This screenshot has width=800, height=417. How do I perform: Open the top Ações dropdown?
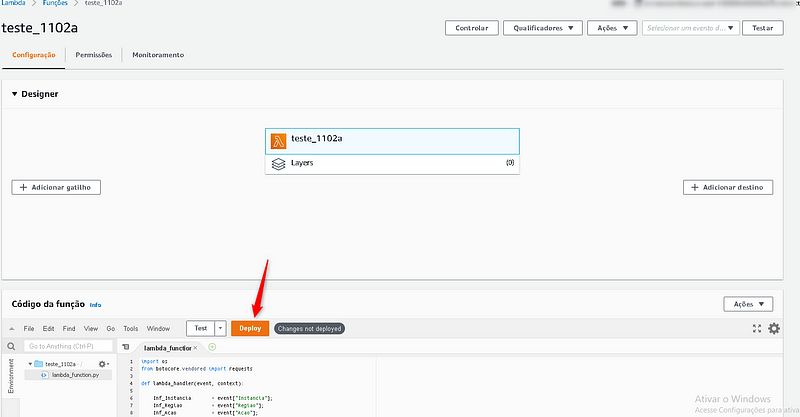[612, 28]
